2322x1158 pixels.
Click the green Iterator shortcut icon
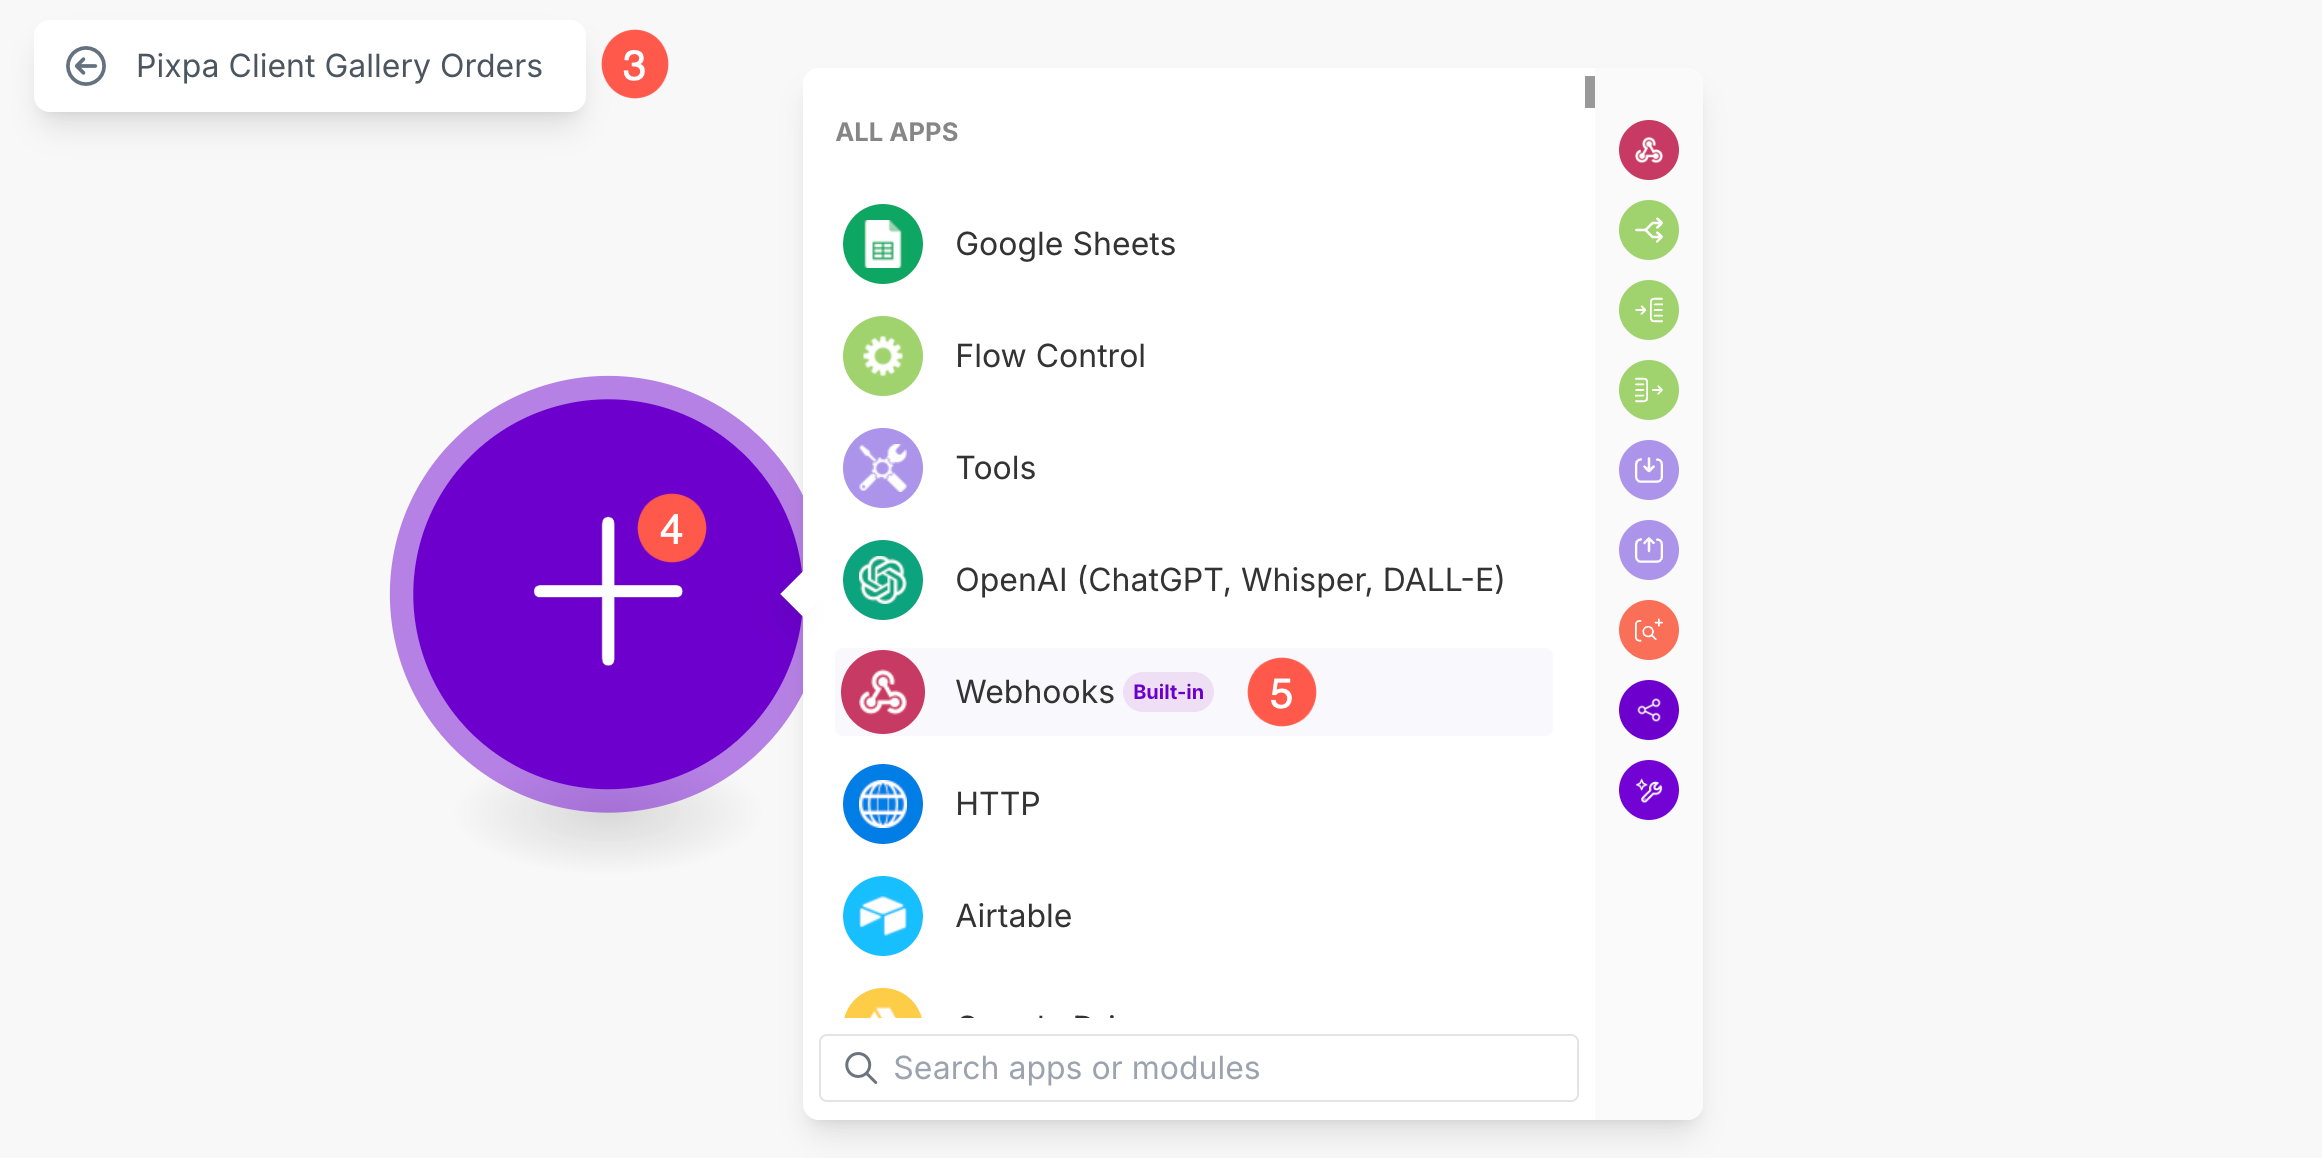tap(1648, 310)
